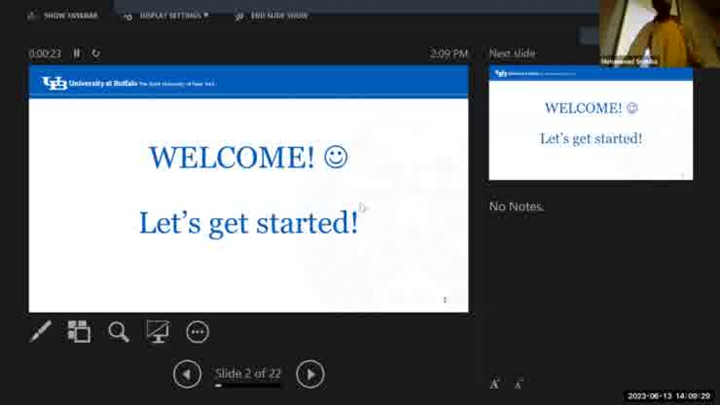Viewport: 720px width, 405px height.
Task: Expand the Display Settings dropdown
Action: pyautogui.click(x=170, y=16)
